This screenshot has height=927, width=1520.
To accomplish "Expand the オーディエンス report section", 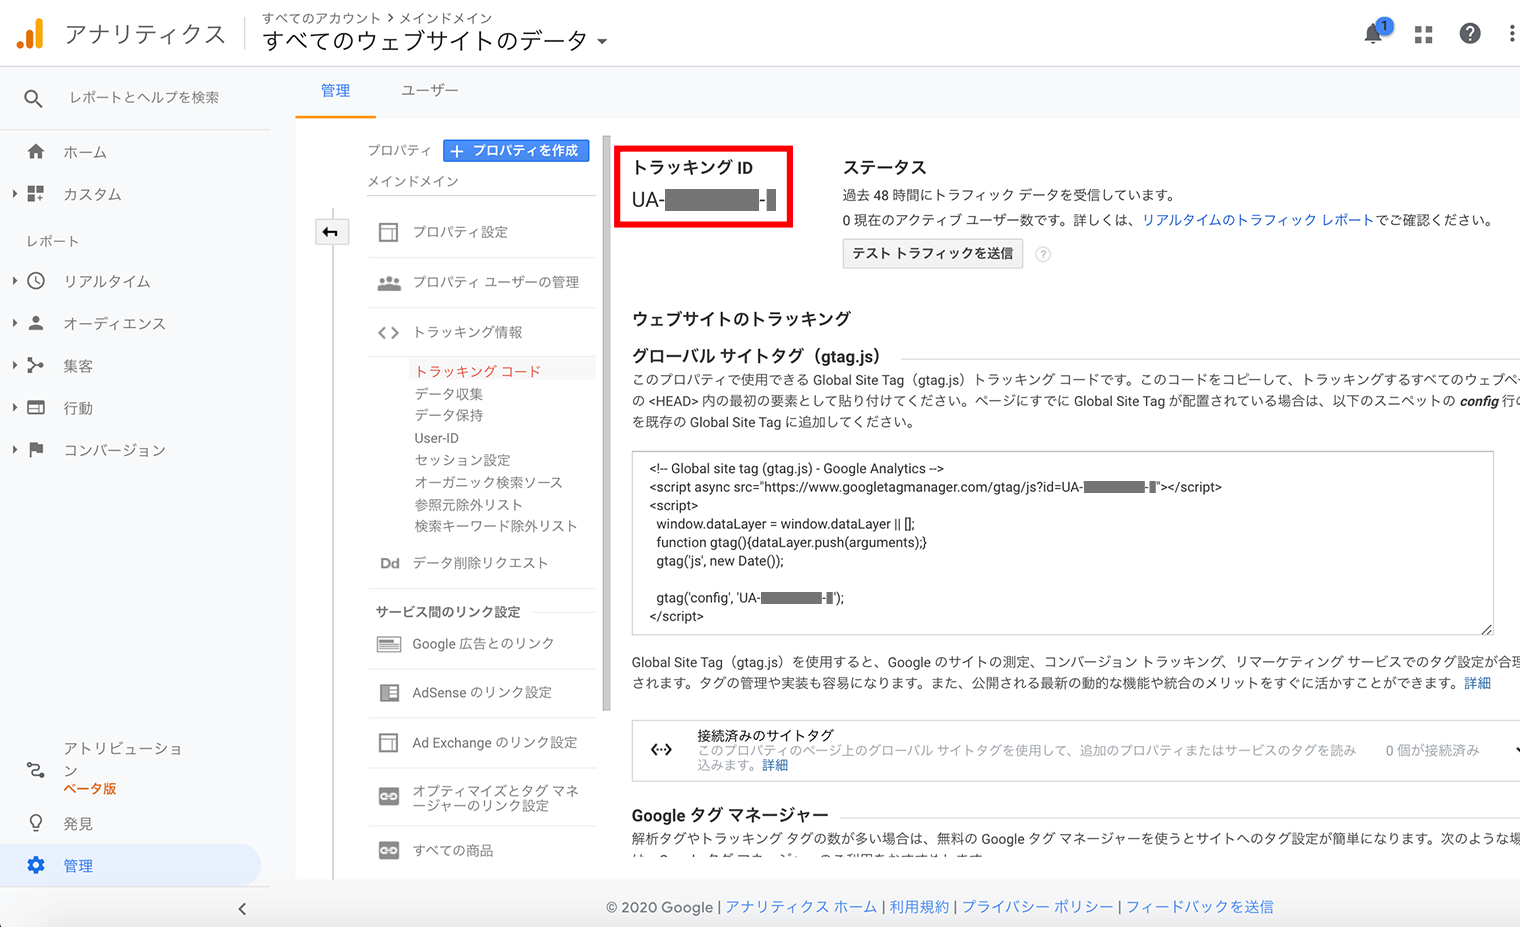I will coord(14,323).
